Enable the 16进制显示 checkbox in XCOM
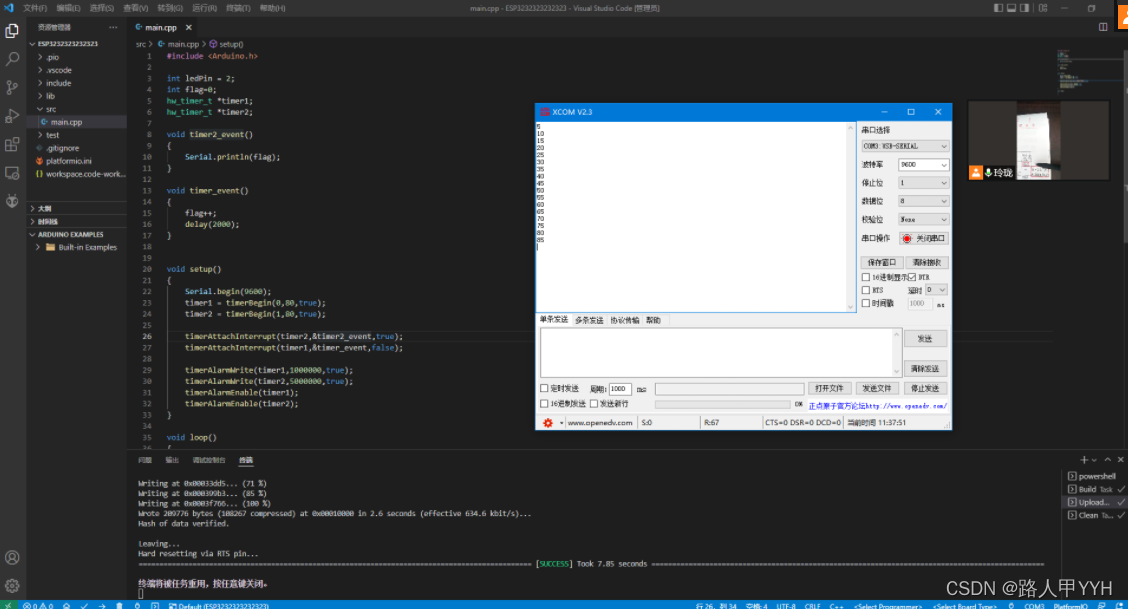Image resolution: width=1128 pixels, height=609 pixels. tap(865, 277)
